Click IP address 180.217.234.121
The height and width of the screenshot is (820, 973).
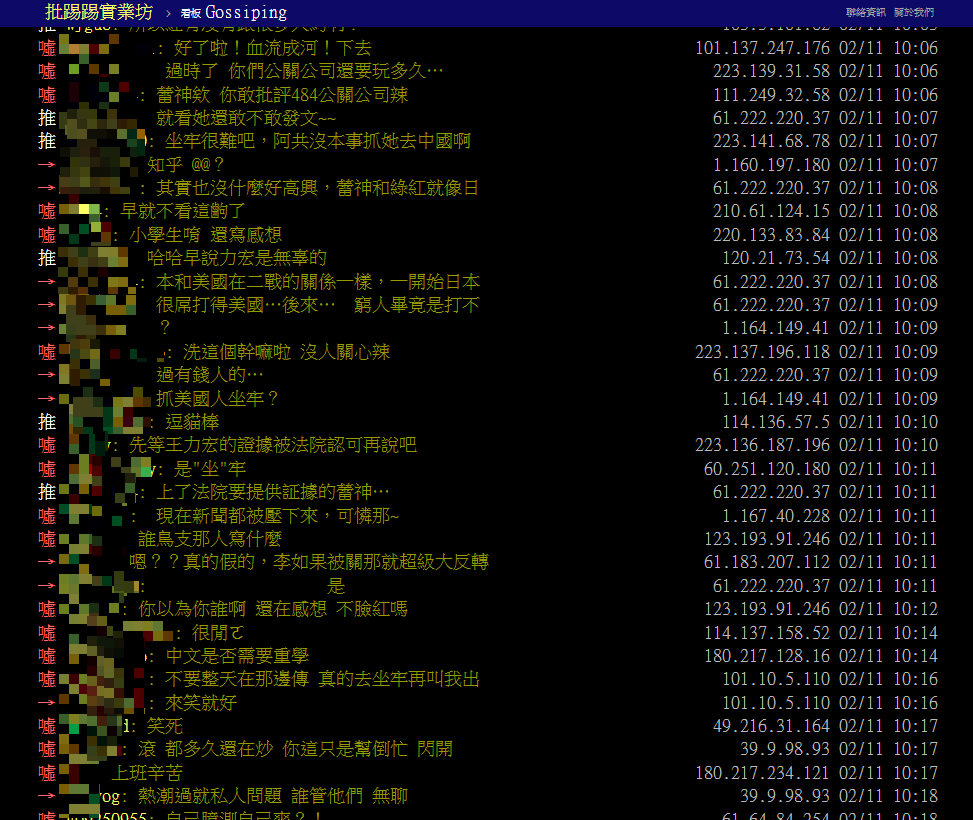(x=762, y=773)
